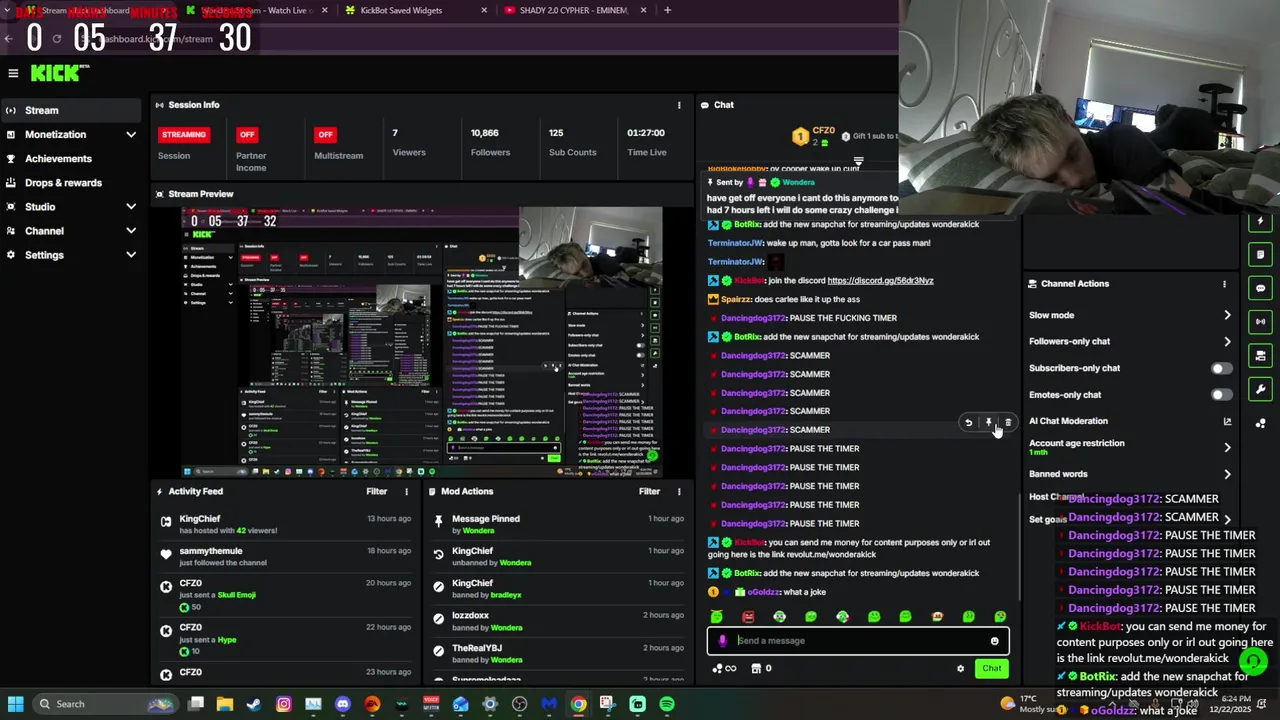Click the Message Pinned mod action row

557,524
